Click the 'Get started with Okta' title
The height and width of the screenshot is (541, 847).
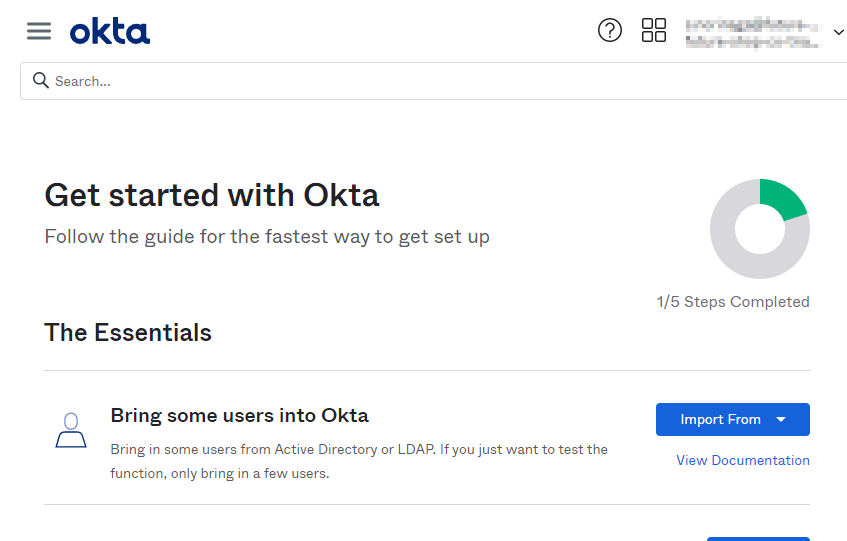coord(212,195)
